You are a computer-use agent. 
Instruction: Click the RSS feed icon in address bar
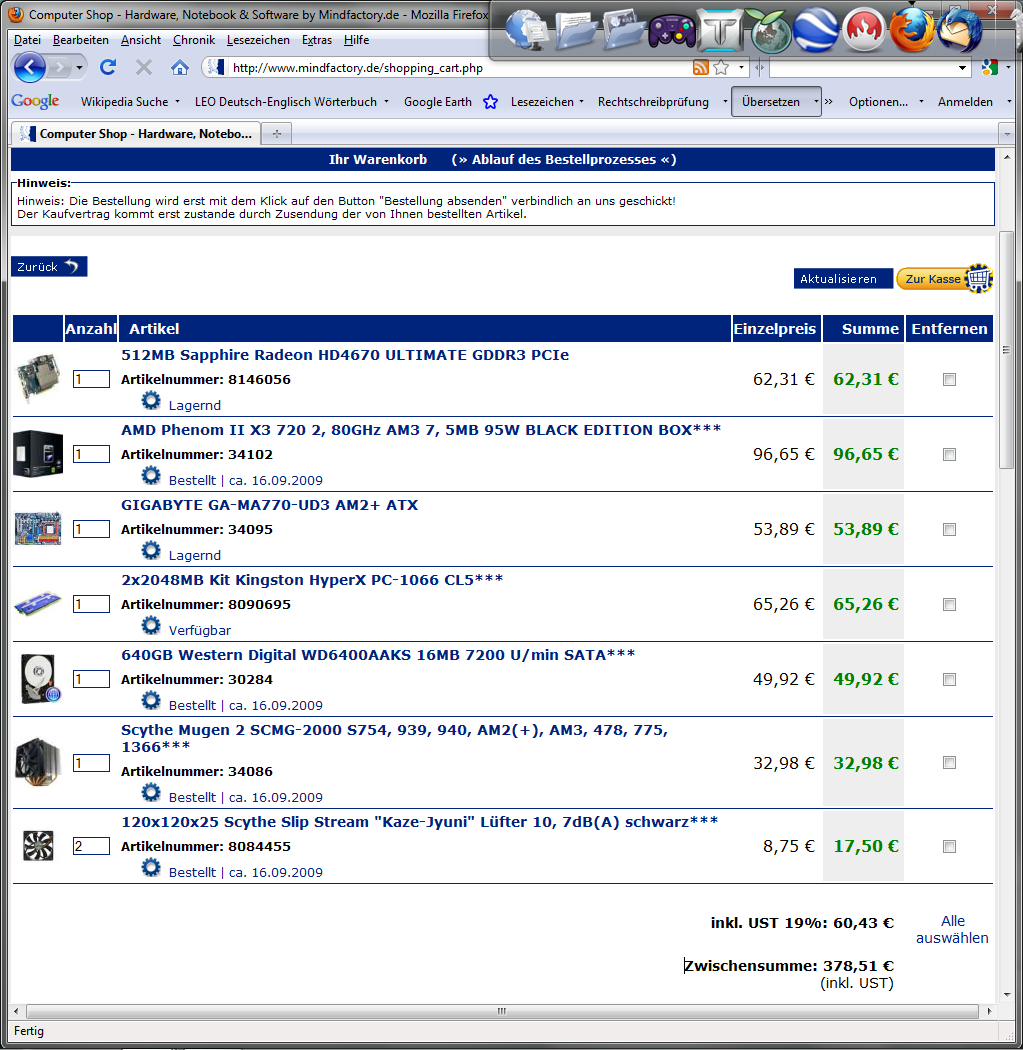700,68
